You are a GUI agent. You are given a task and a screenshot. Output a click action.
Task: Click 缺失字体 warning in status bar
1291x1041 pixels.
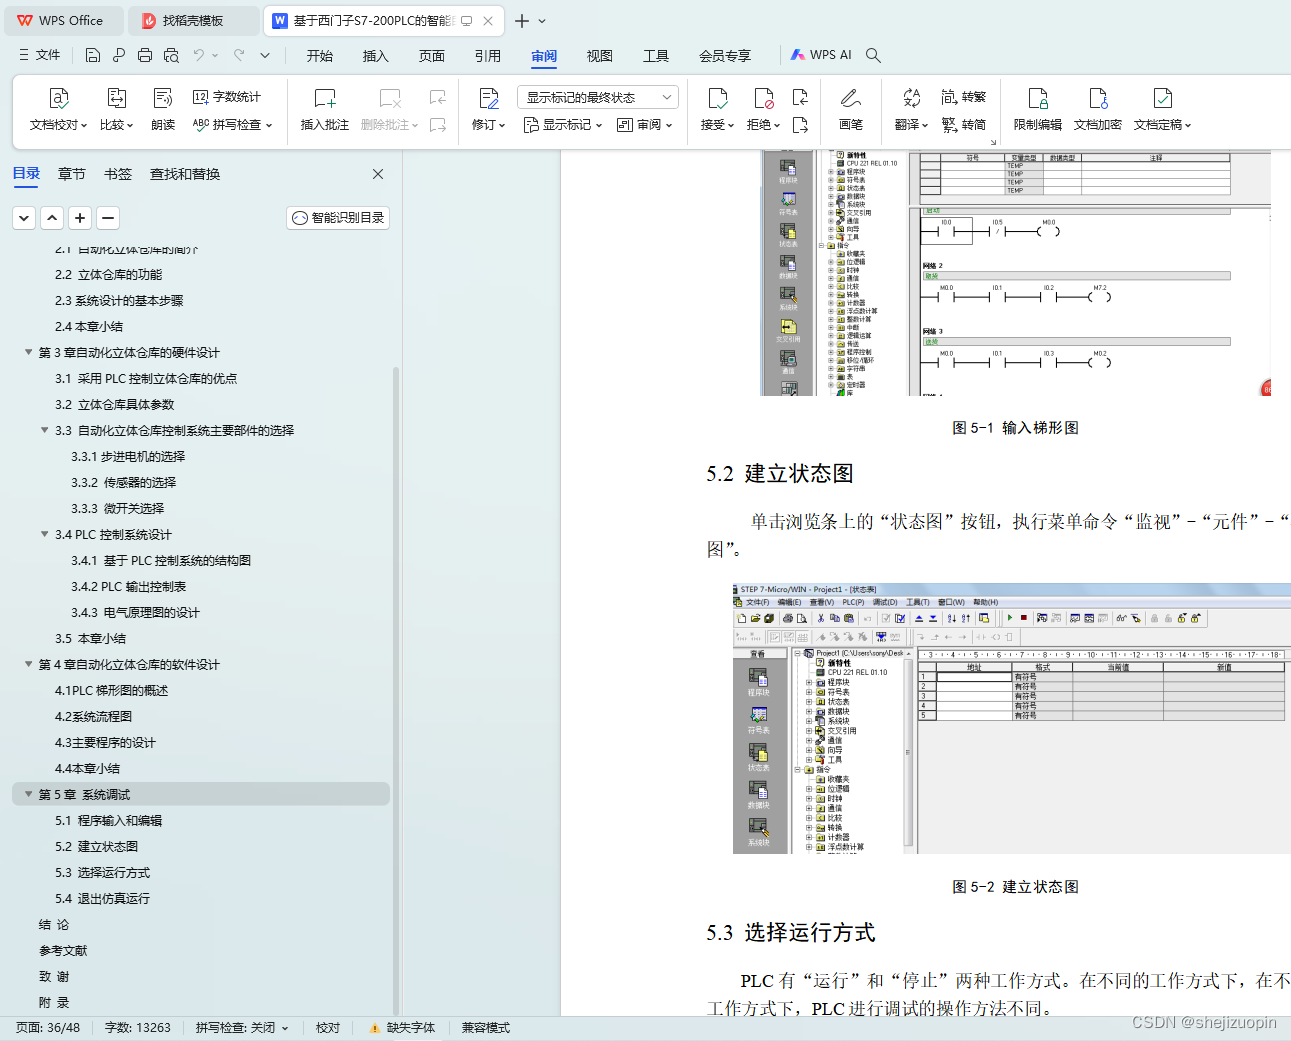[402, 1028]
